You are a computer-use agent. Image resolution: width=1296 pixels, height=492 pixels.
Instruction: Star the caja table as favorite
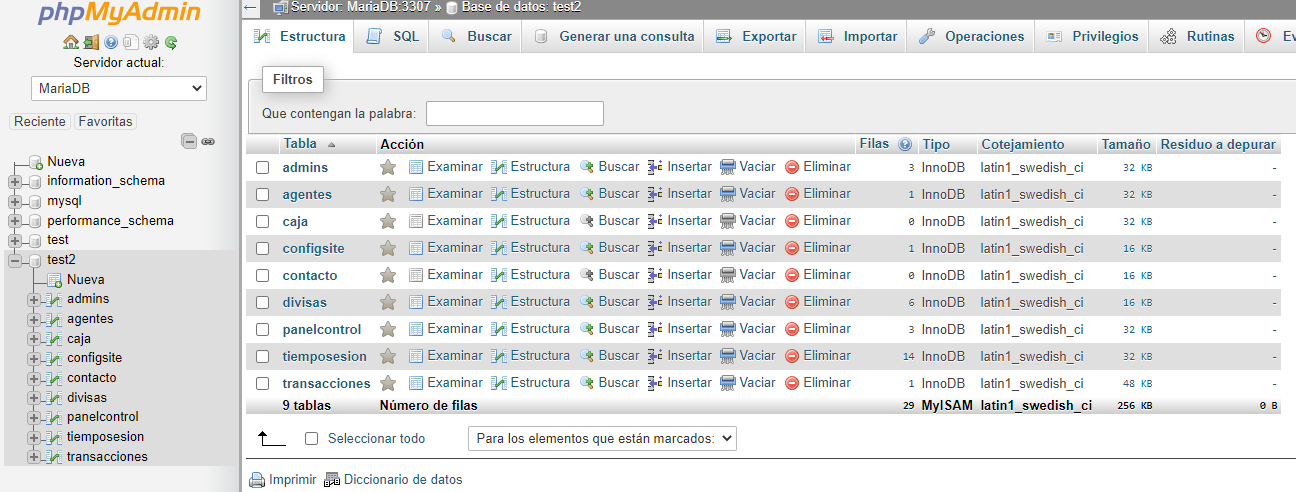[x=388, y=221]
